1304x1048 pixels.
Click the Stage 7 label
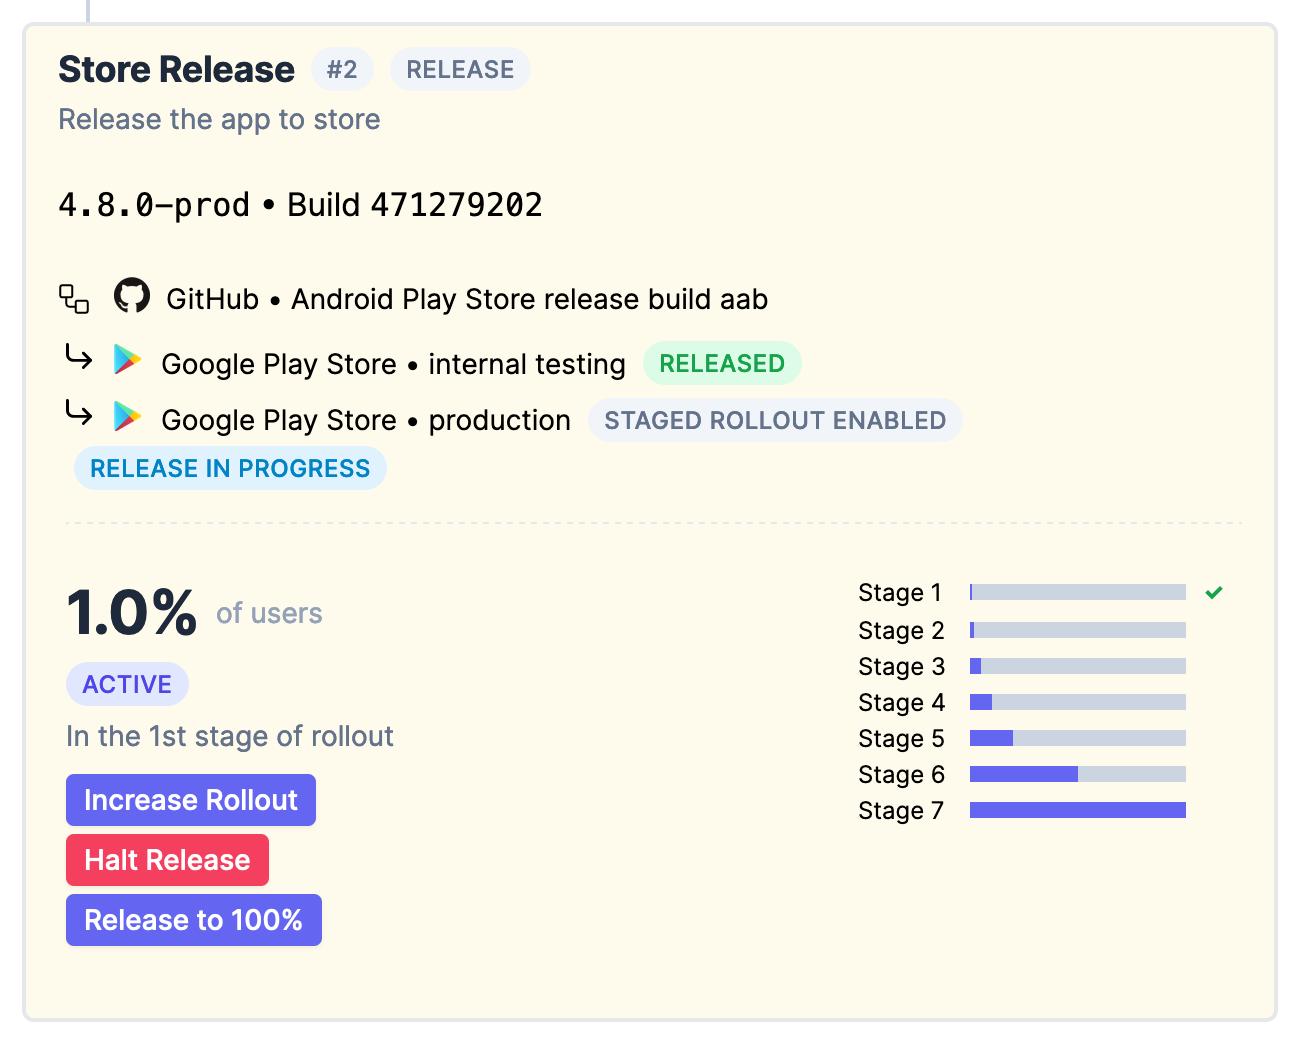point(901,810)
